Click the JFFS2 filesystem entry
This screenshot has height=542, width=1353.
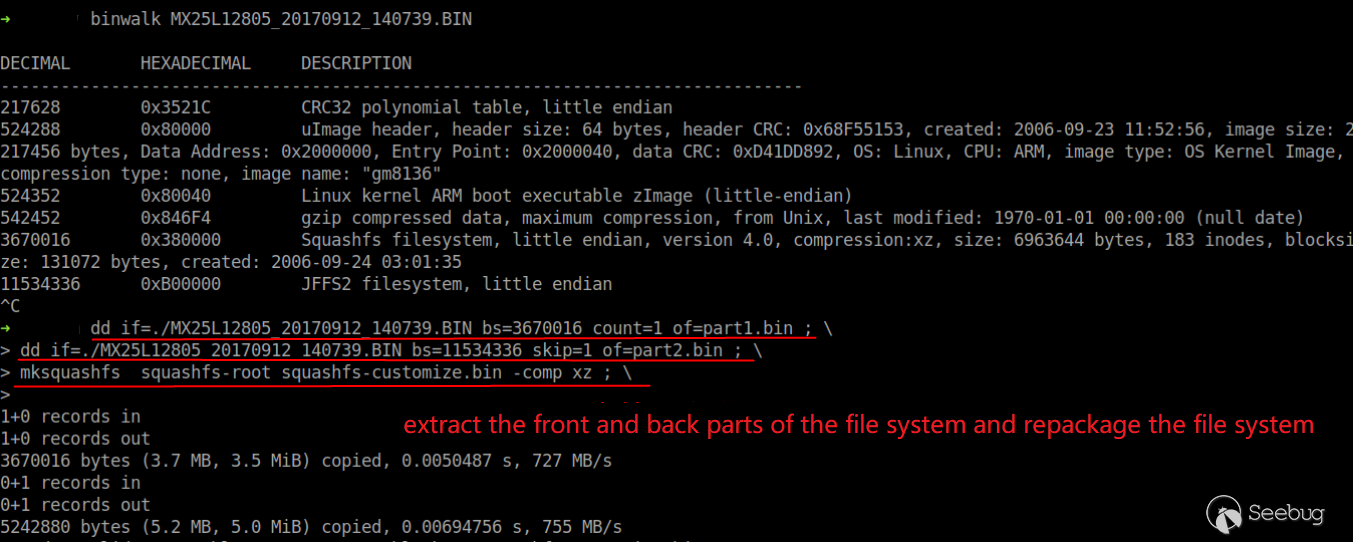point(456,284)
